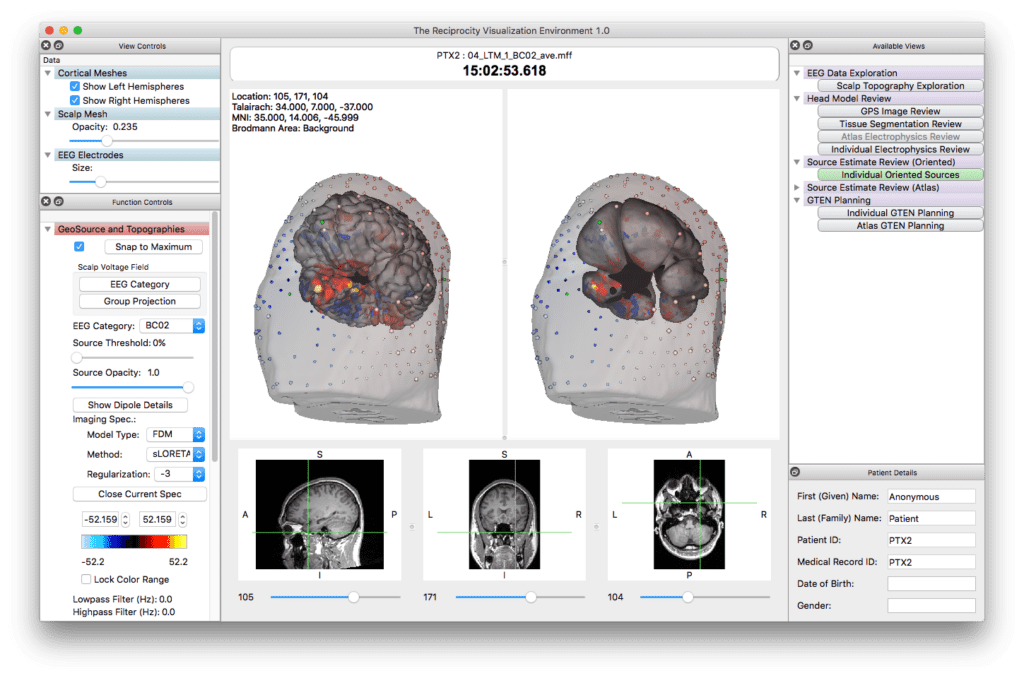Screen dimensions: 1024x678
Task: Expand Source Estimate Review (Atlas) section
Action: tap(797, 187)
